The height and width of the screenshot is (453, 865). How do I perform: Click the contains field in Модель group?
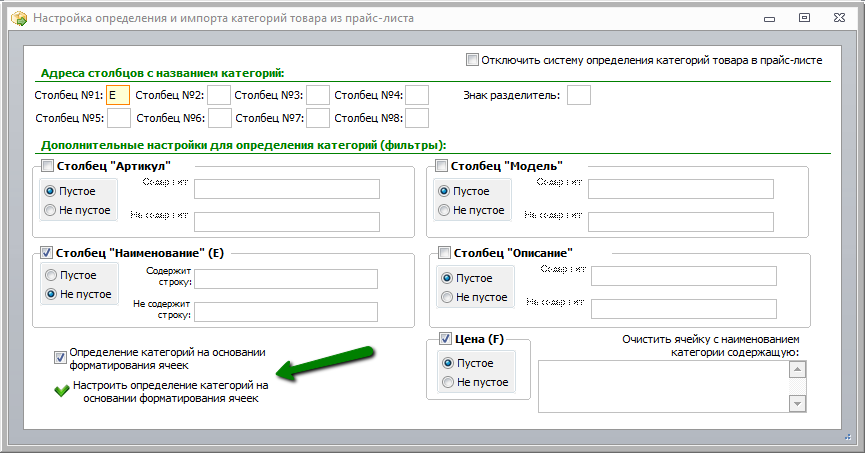click(681, 189)
